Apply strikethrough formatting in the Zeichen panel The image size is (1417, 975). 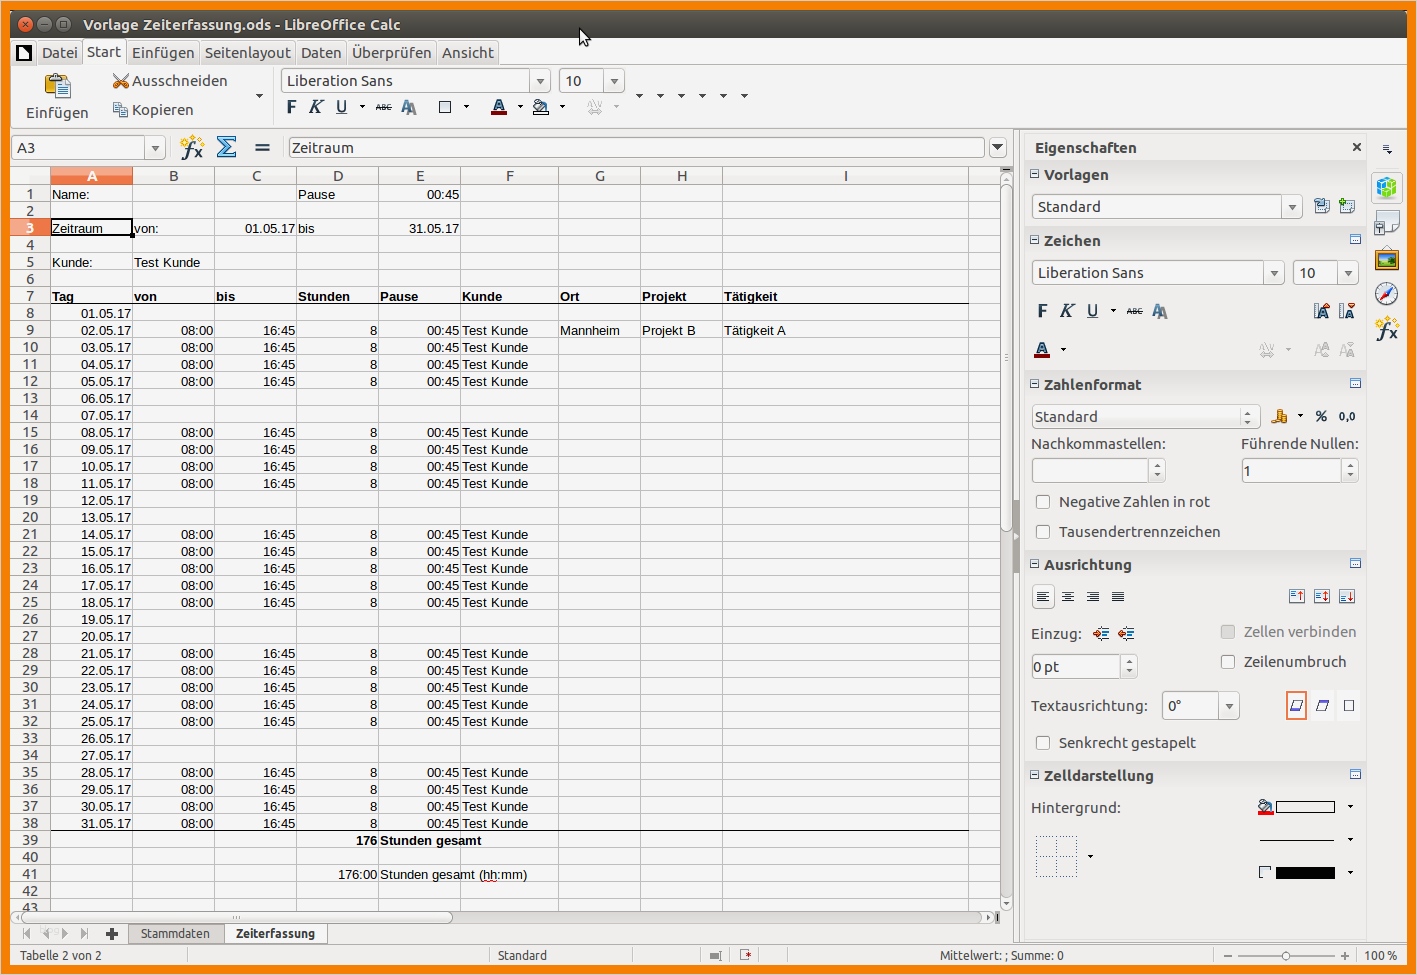1134,311
